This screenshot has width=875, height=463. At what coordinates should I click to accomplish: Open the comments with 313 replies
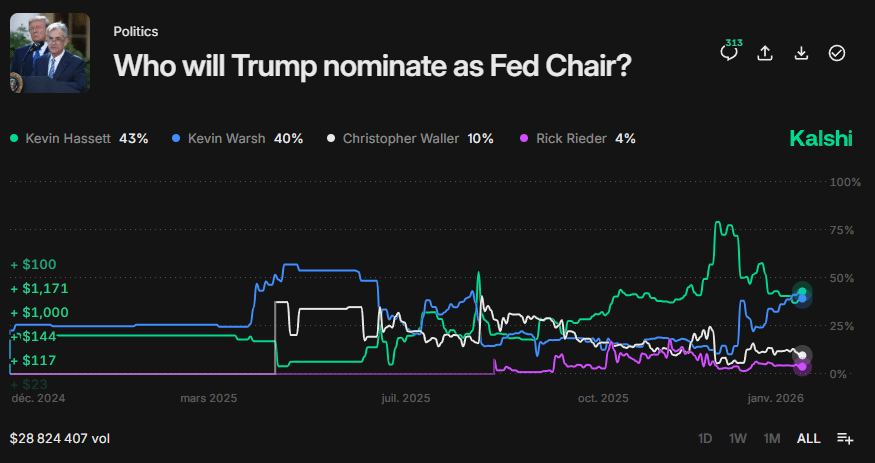[x=728, y=52]
